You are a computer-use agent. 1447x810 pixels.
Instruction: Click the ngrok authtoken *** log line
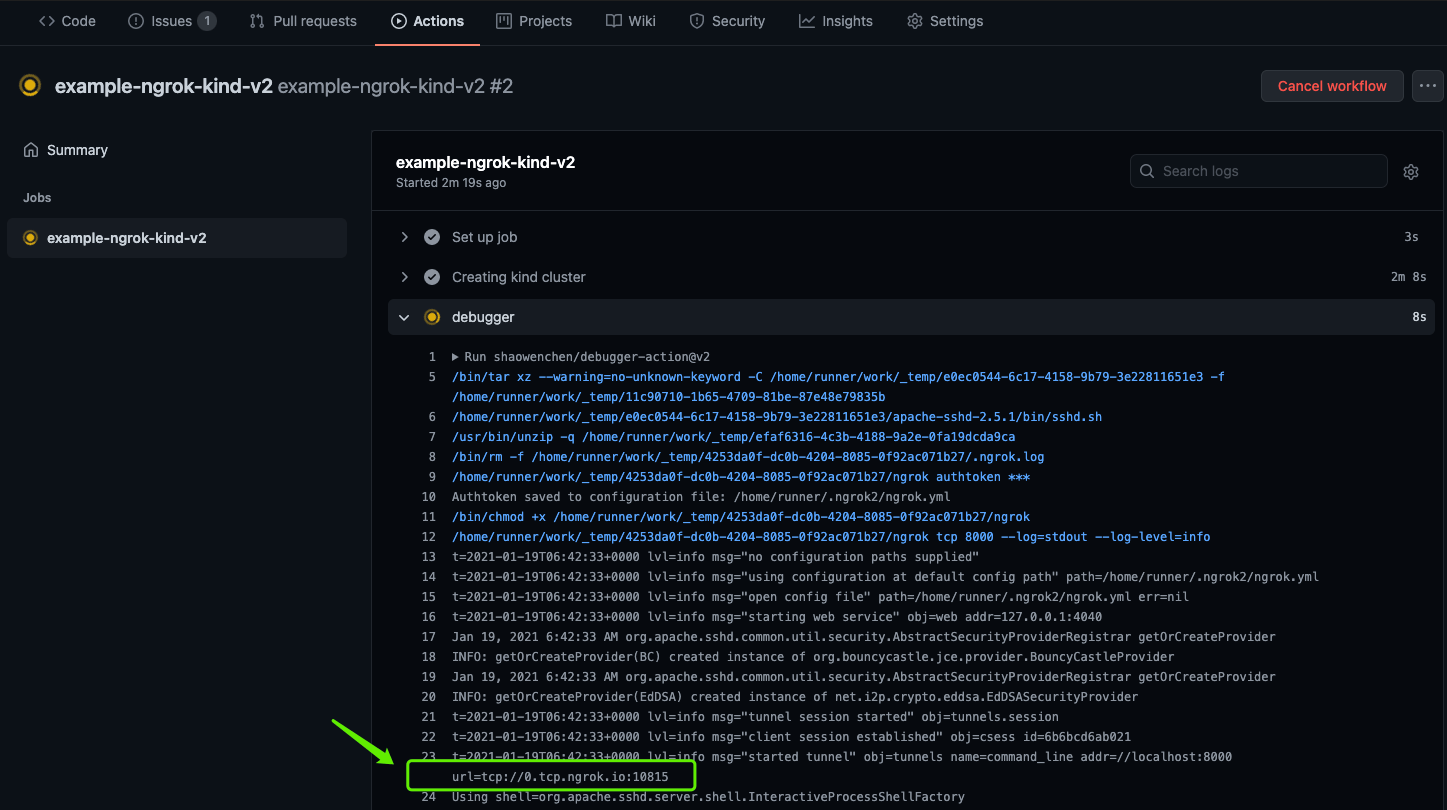point(741,477)
